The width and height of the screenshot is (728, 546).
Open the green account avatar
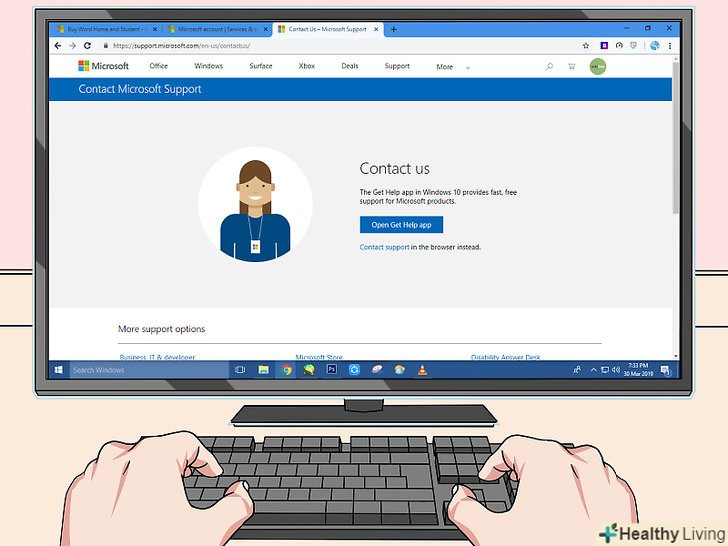(x=598, y=67)
